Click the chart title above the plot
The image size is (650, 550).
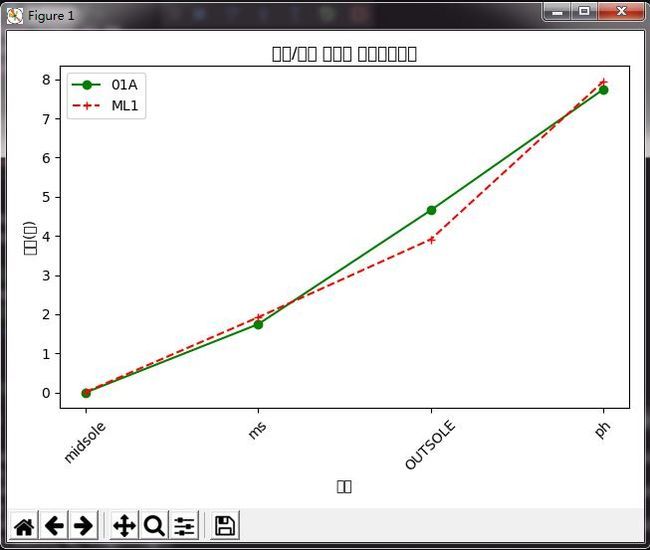[x=344, y=54]
